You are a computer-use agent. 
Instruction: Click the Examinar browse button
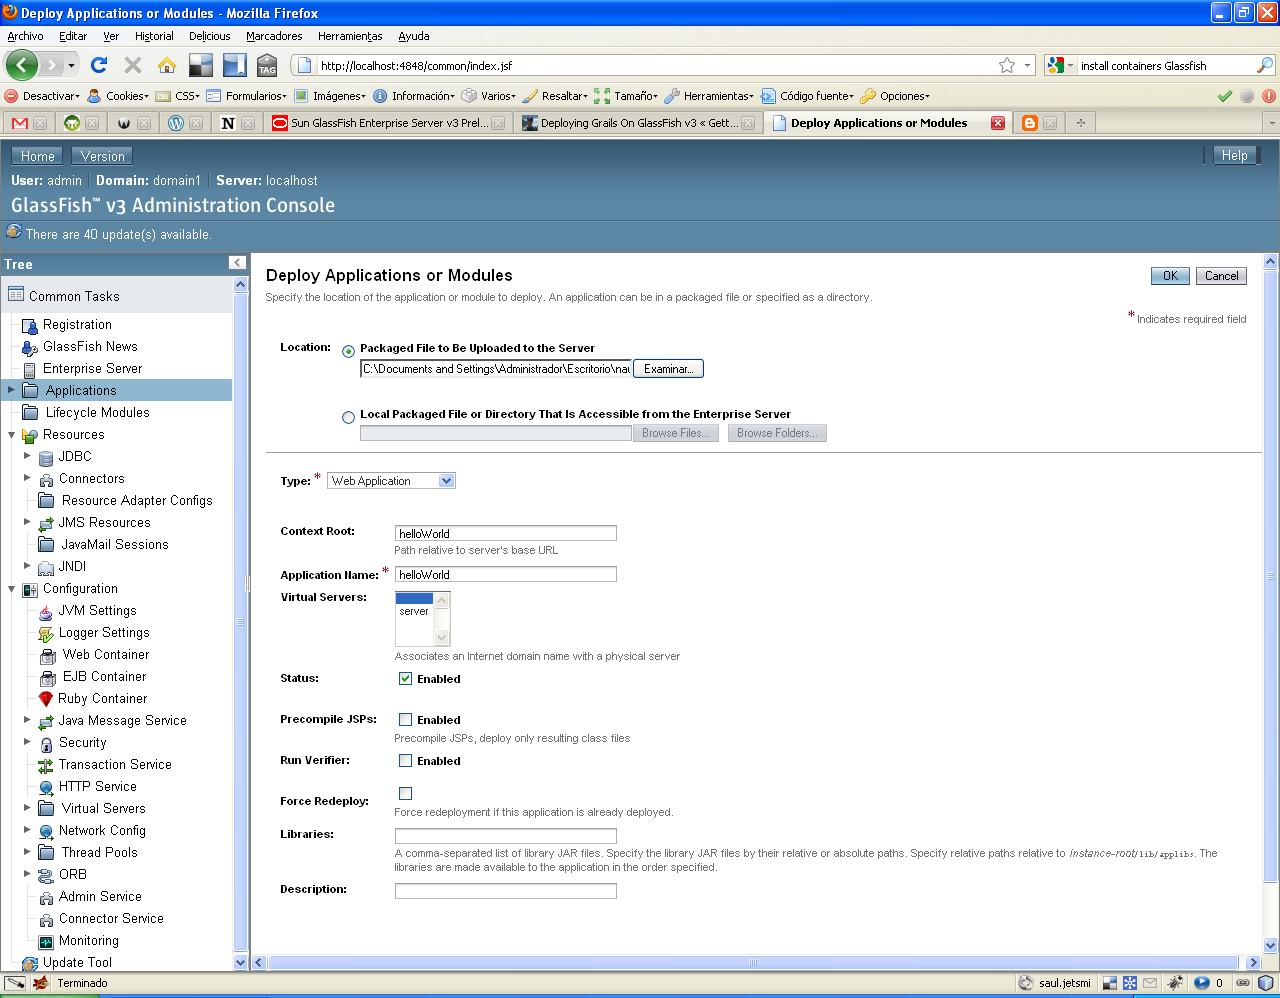[x=668, y=369]
